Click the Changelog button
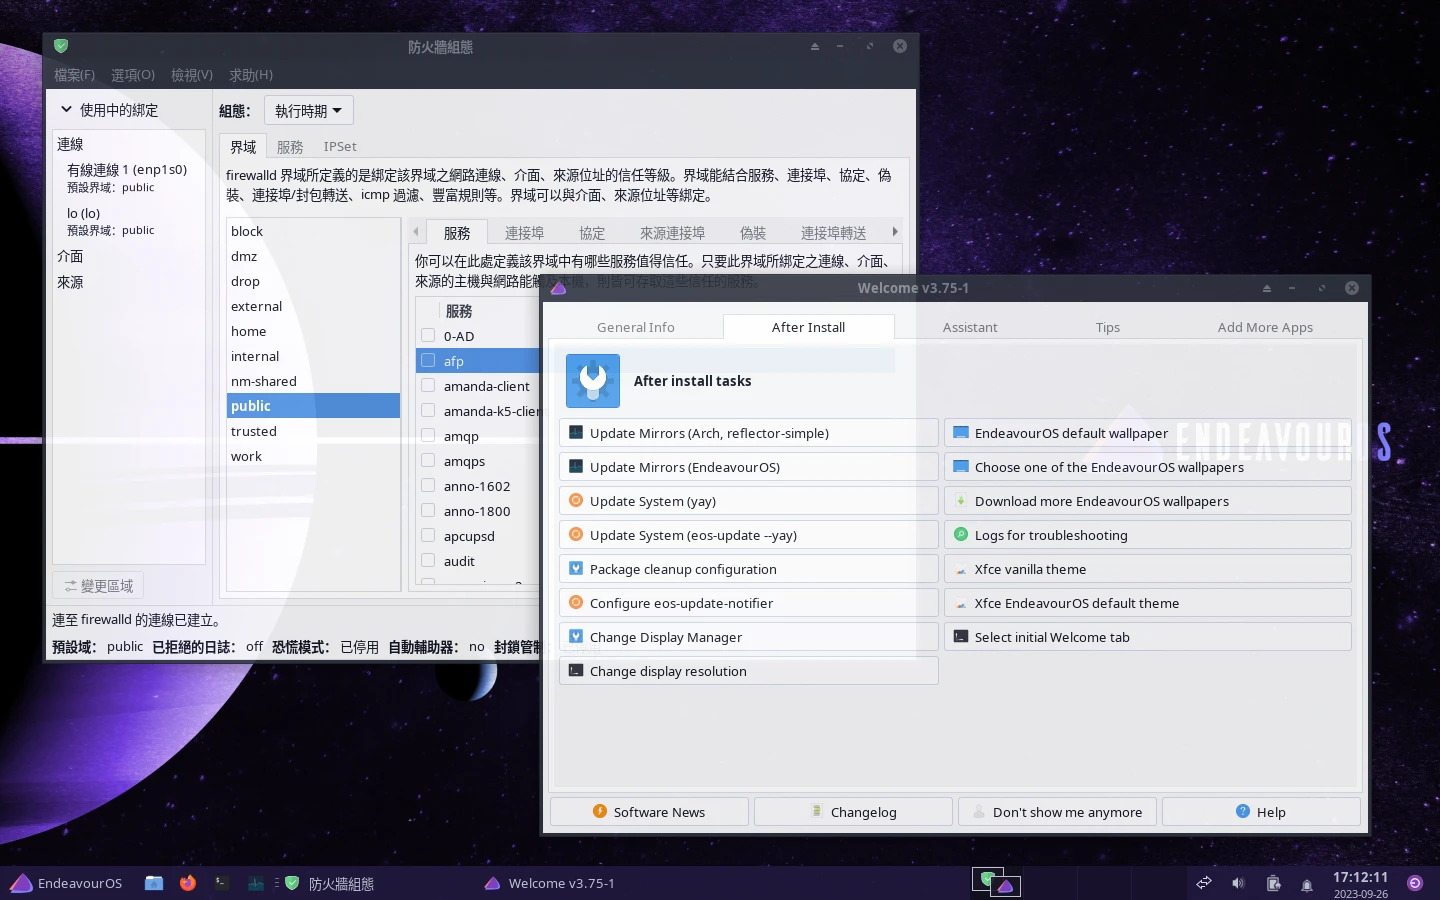The height and width of the screenshot is (900, 1440). tap(853, 812)
